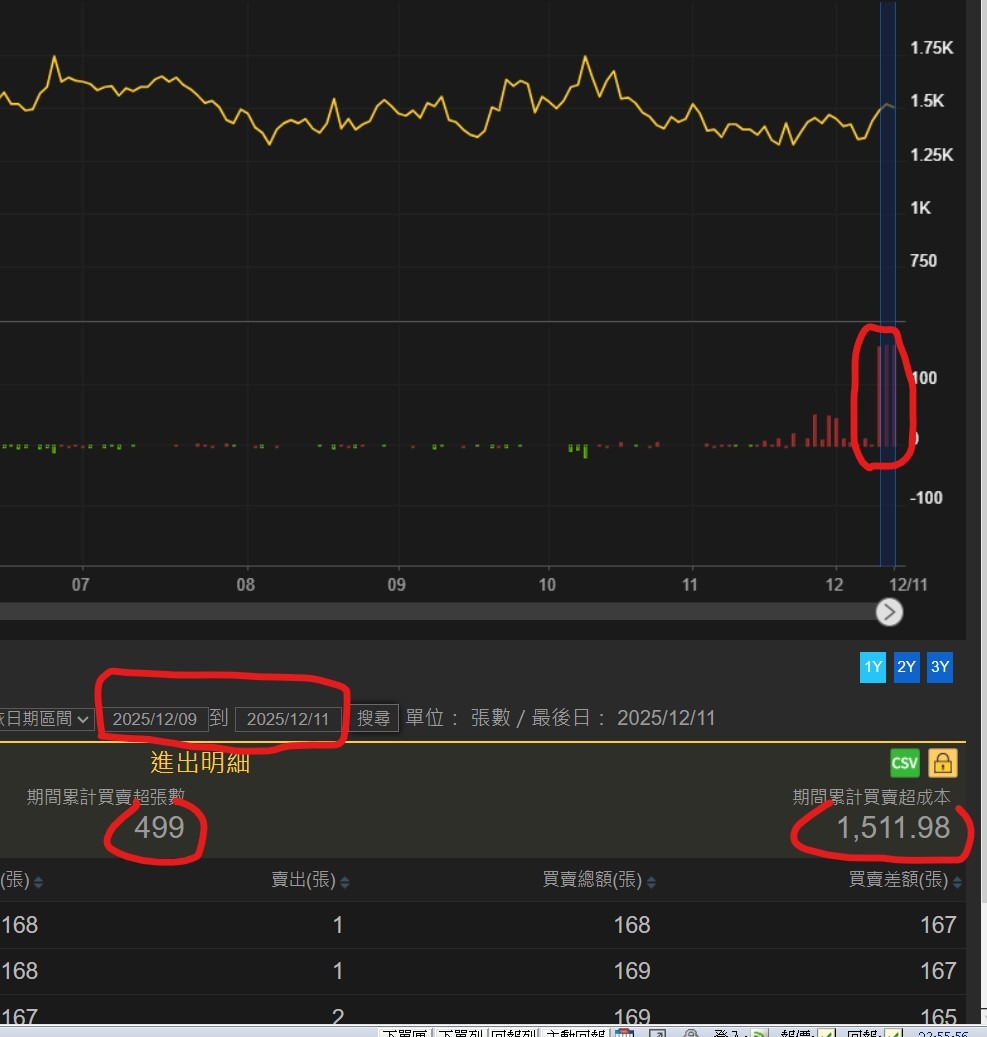The image size is (987, 1037).
Task: Click the 搜尋 search button
Action: (x=373, y=718)
